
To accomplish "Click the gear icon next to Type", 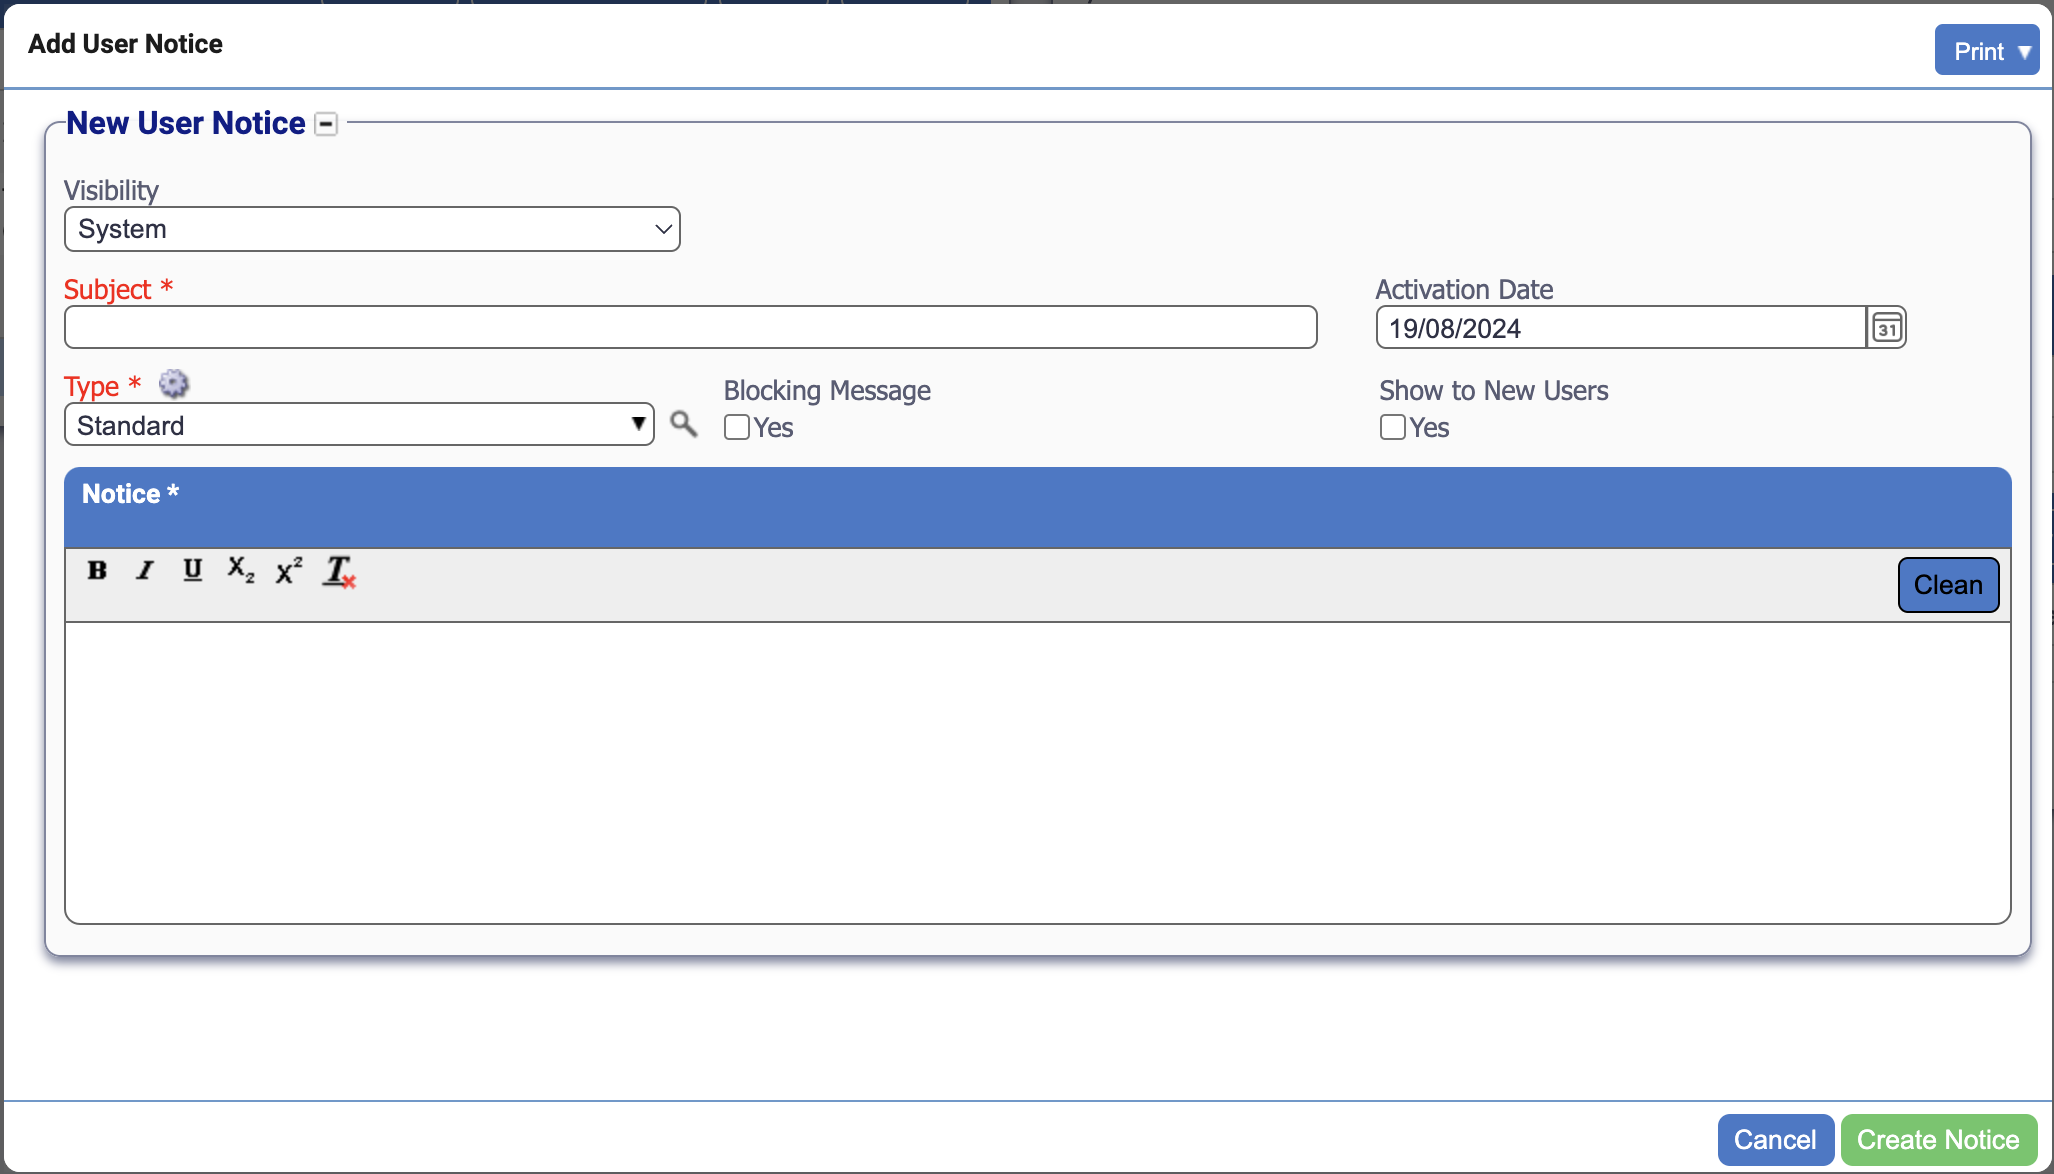I will pyautogui.click(x=174, y=384).
